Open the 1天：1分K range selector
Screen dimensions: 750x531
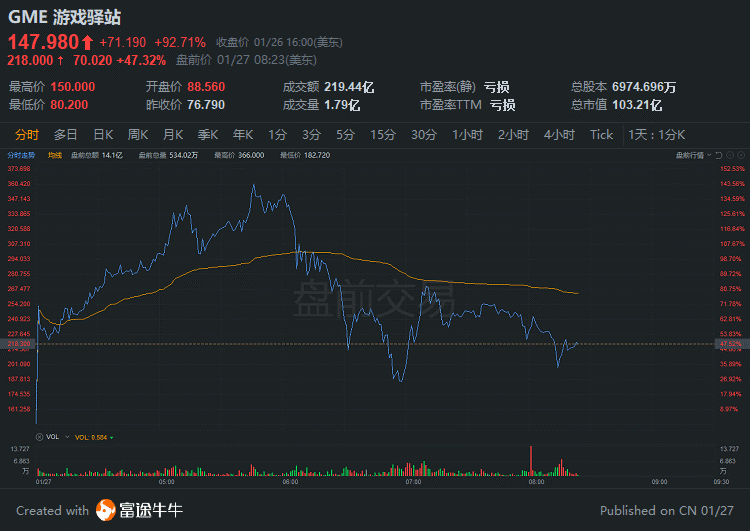coord(656,135)
